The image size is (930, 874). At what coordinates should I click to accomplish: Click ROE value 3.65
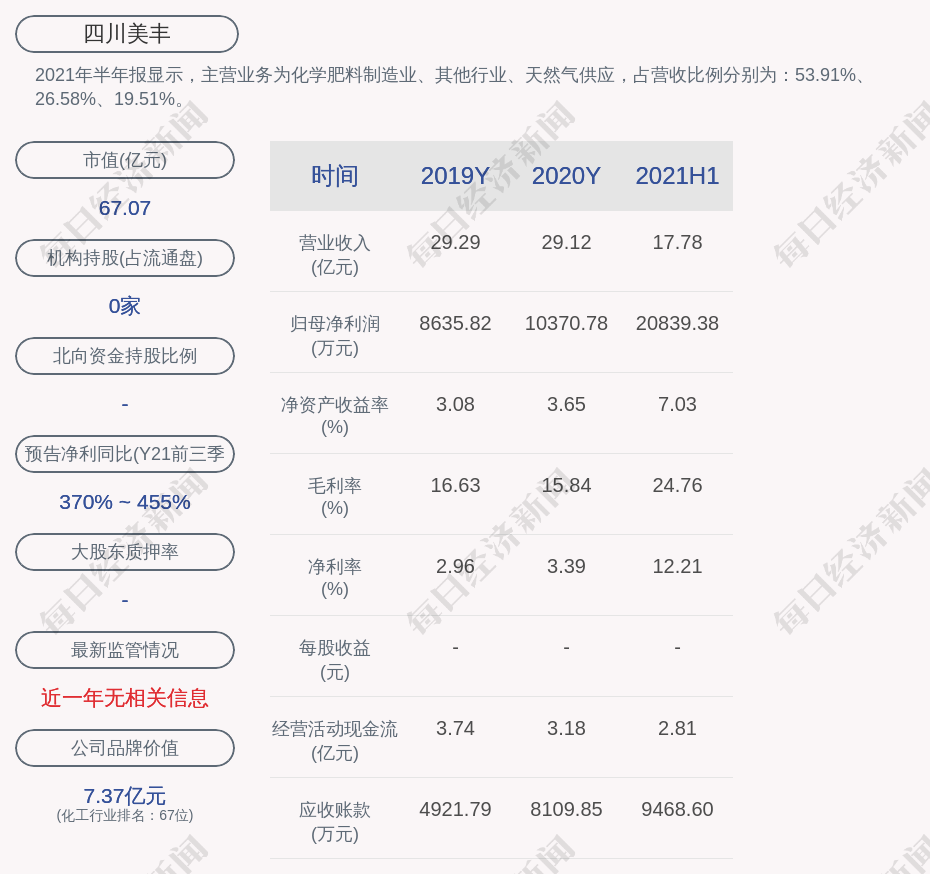[x=566, y=404]
